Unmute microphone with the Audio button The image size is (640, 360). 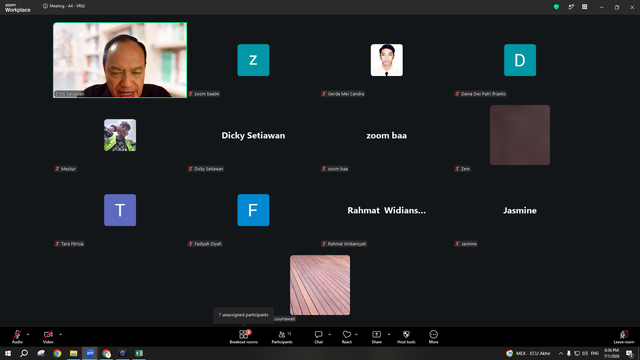tap(17, 336)
